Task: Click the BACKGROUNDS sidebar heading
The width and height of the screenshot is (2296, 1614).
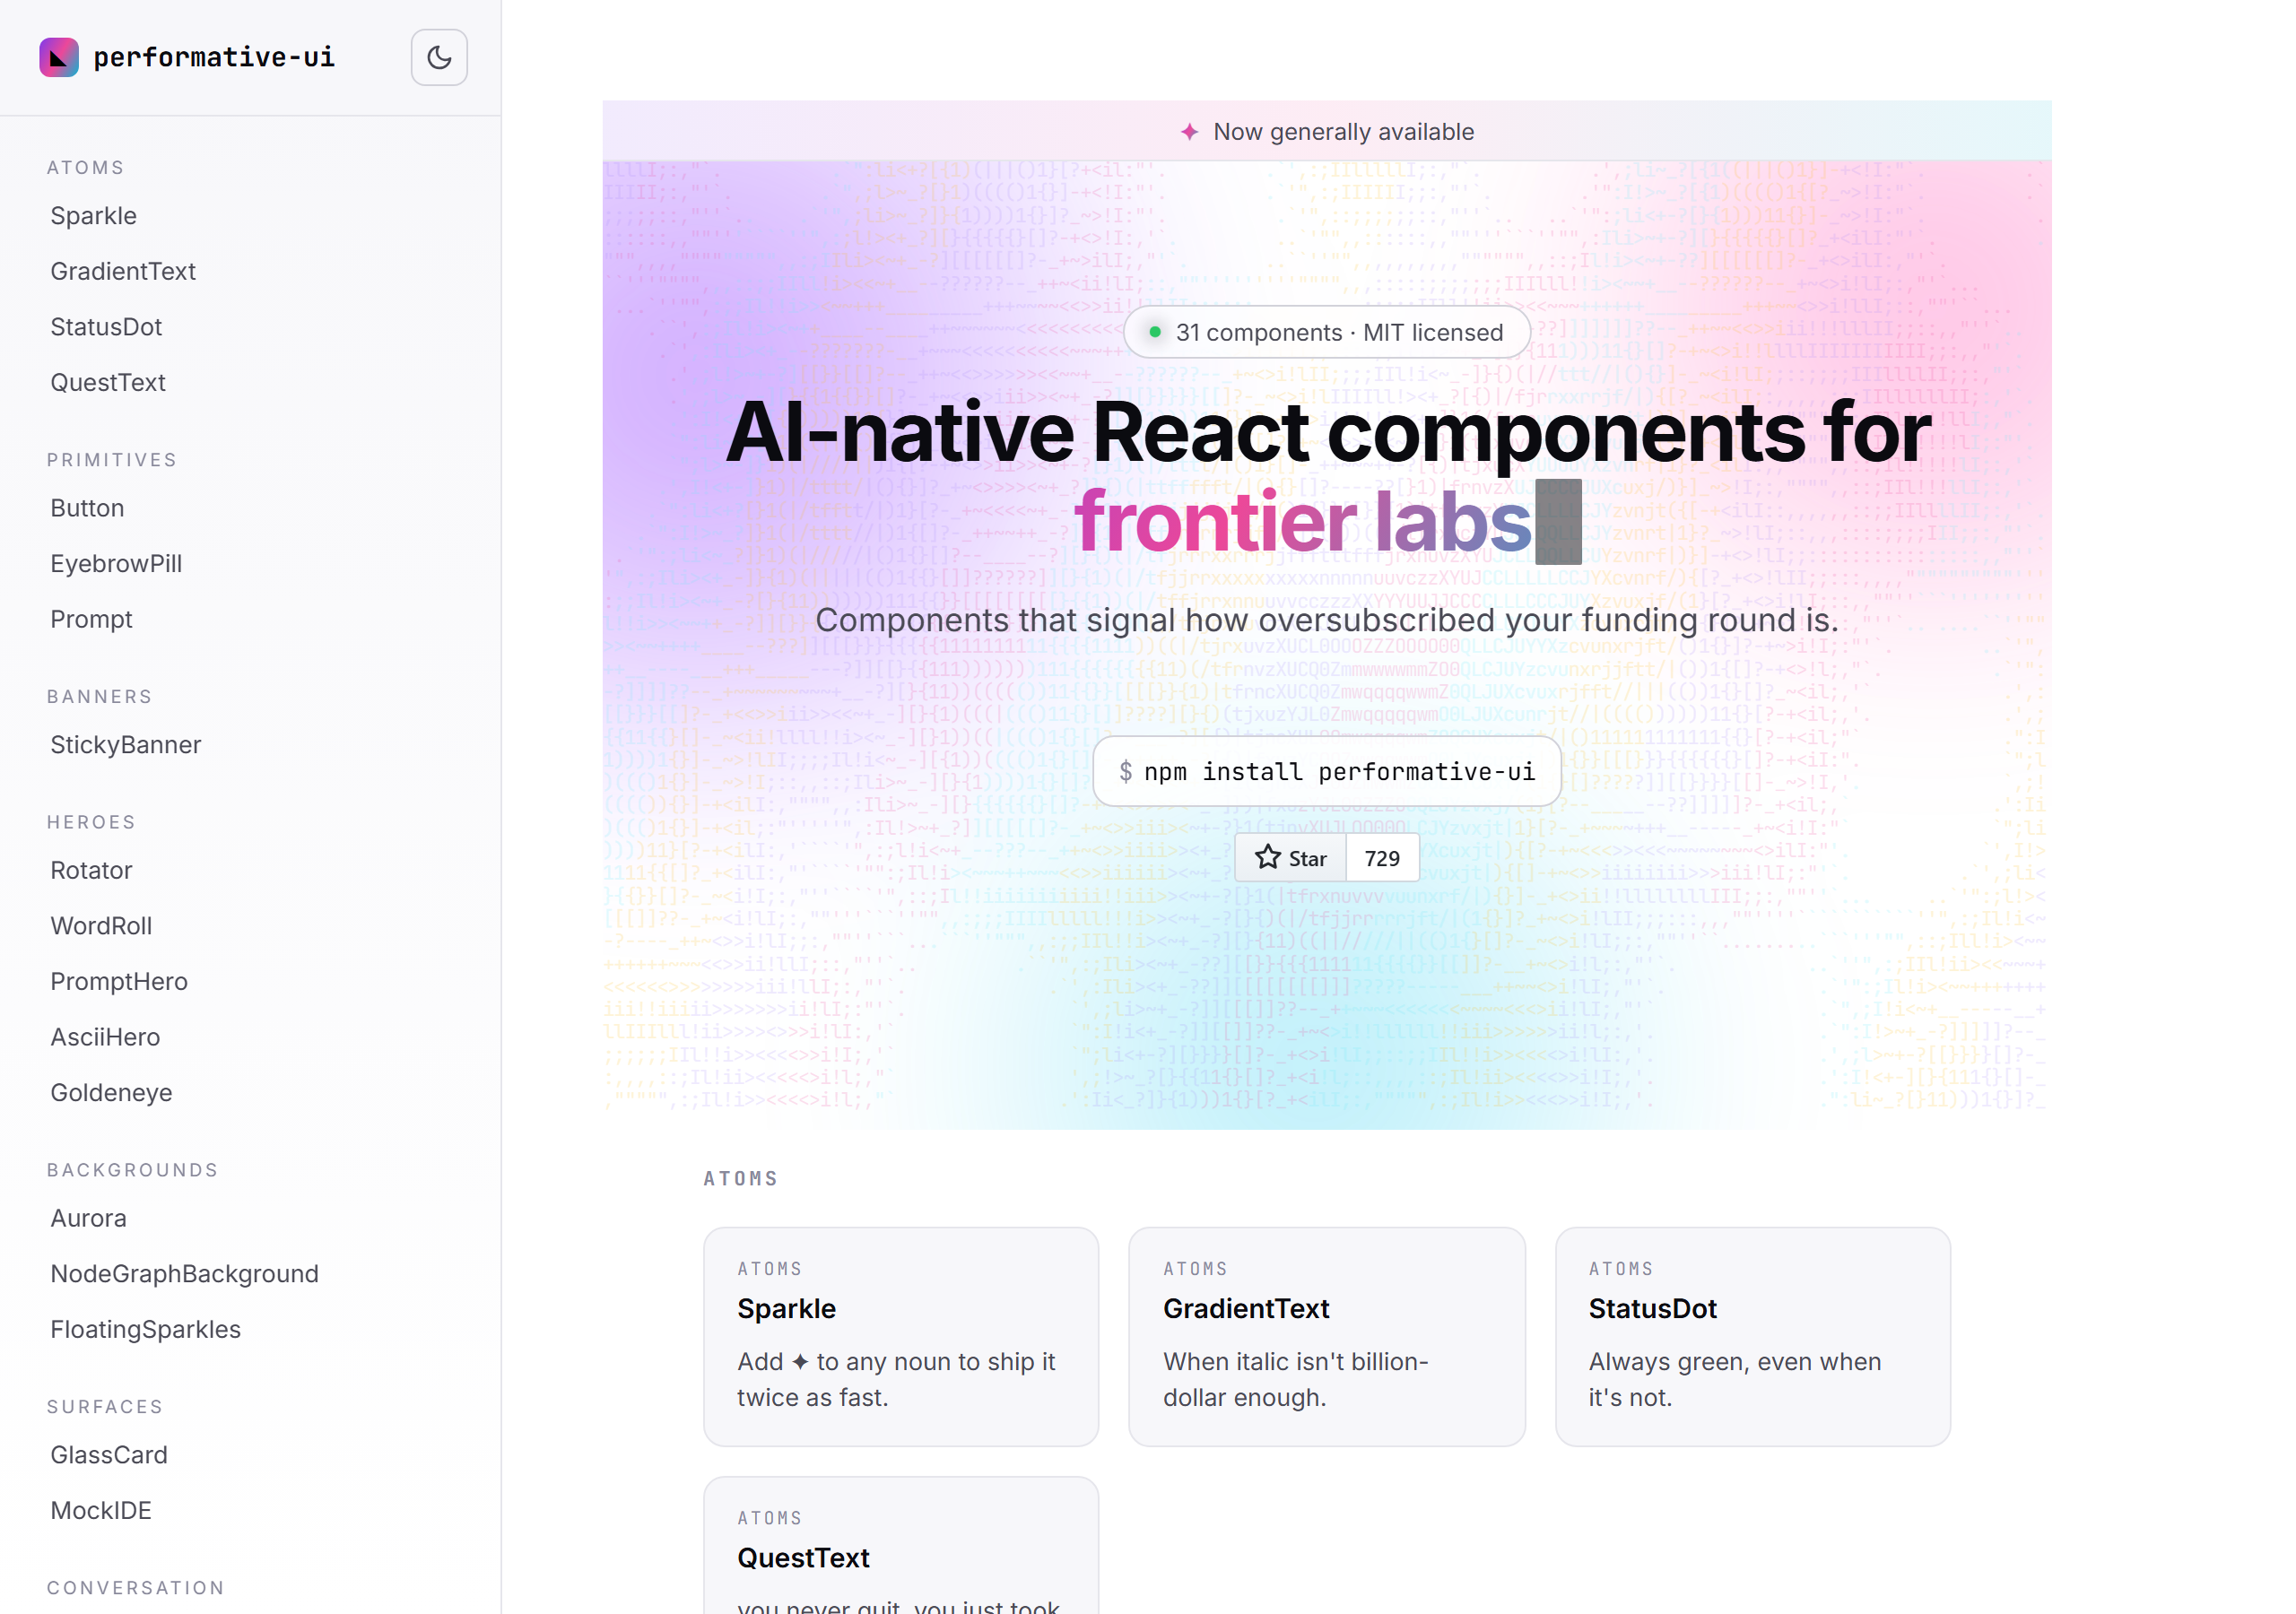Action: (x=132, y=1170)
